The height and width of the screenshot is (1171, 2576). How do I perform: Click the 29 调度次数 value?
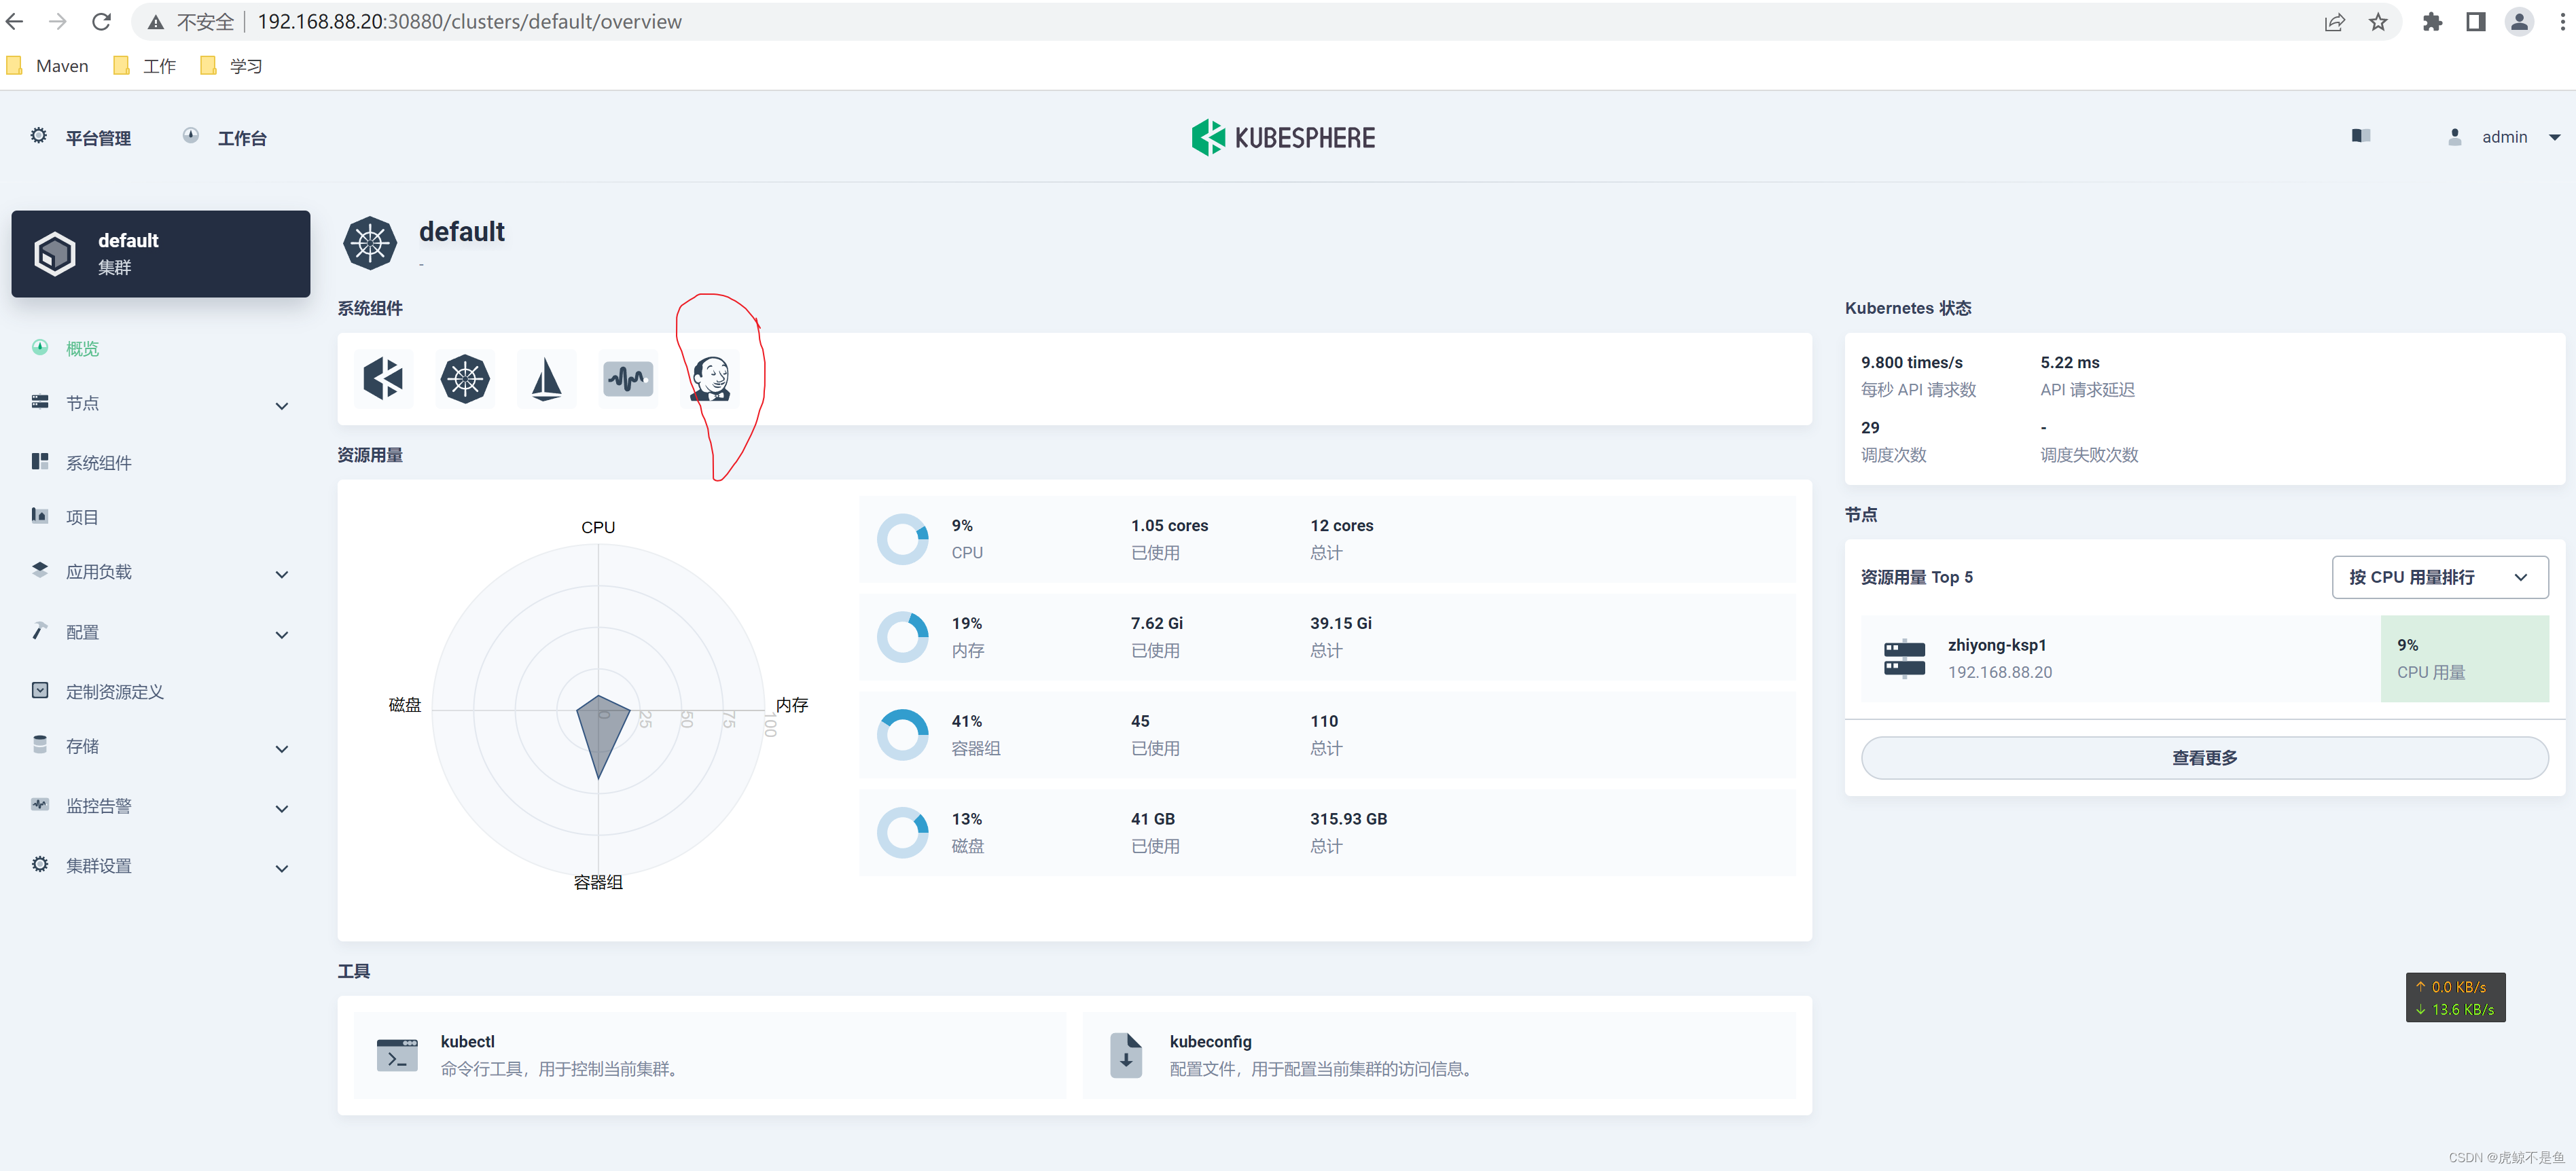[x=1869, y=428]
